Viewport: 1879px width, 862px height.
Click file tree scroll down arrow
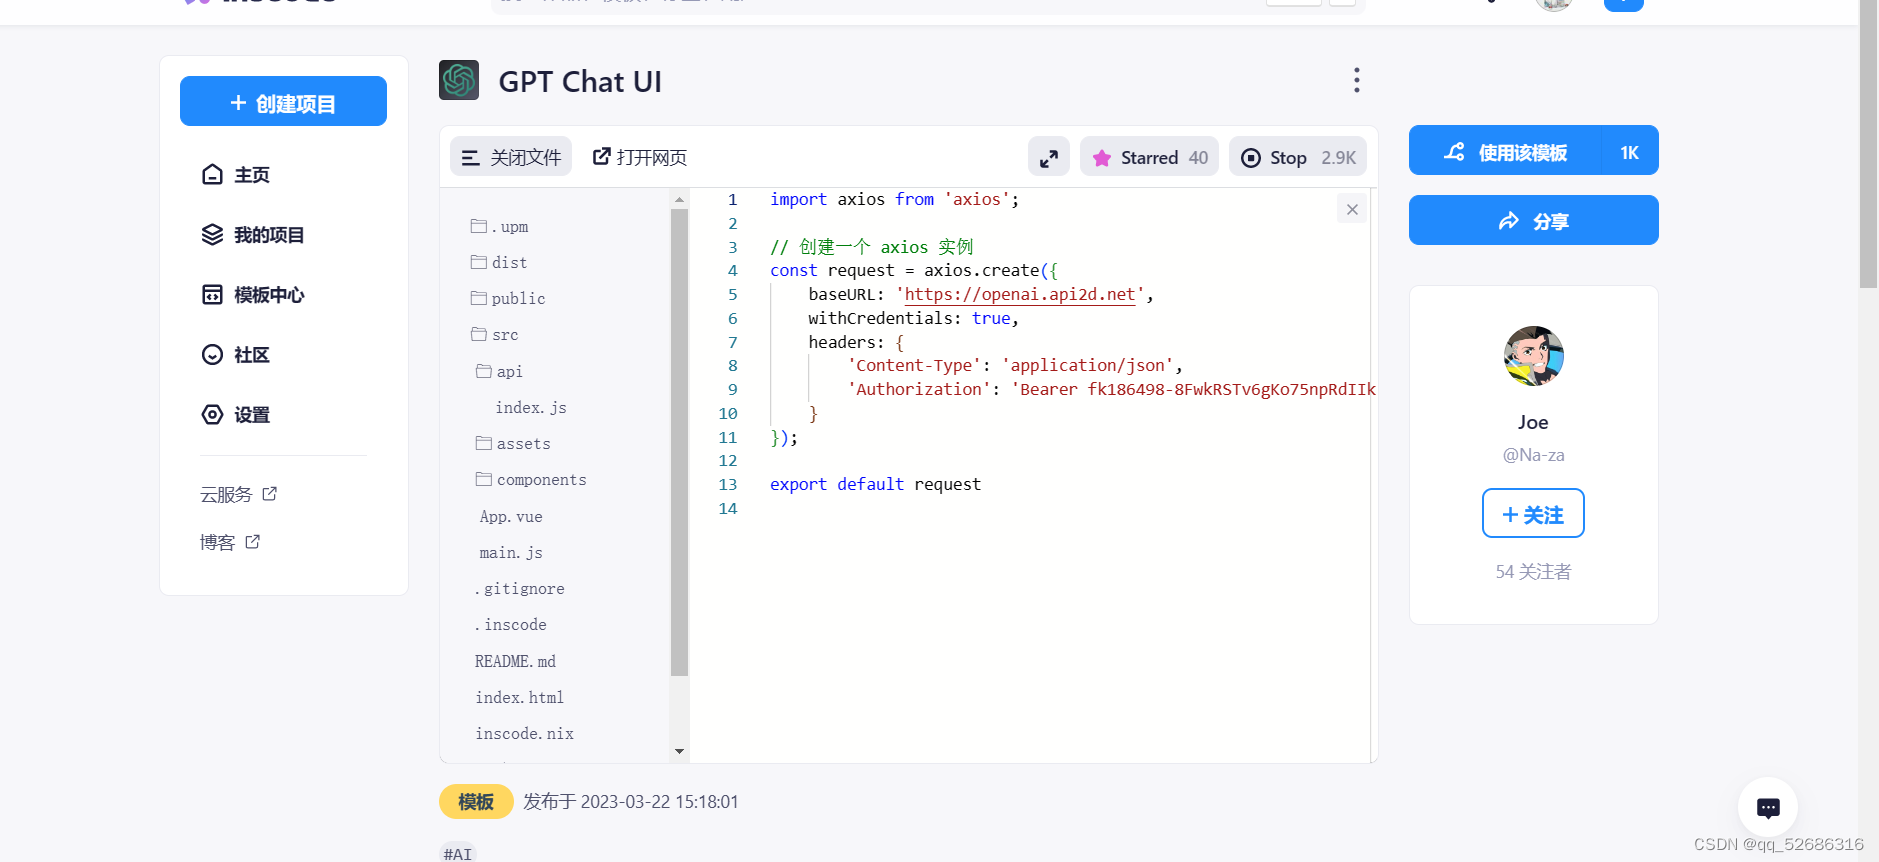(680, 751)
